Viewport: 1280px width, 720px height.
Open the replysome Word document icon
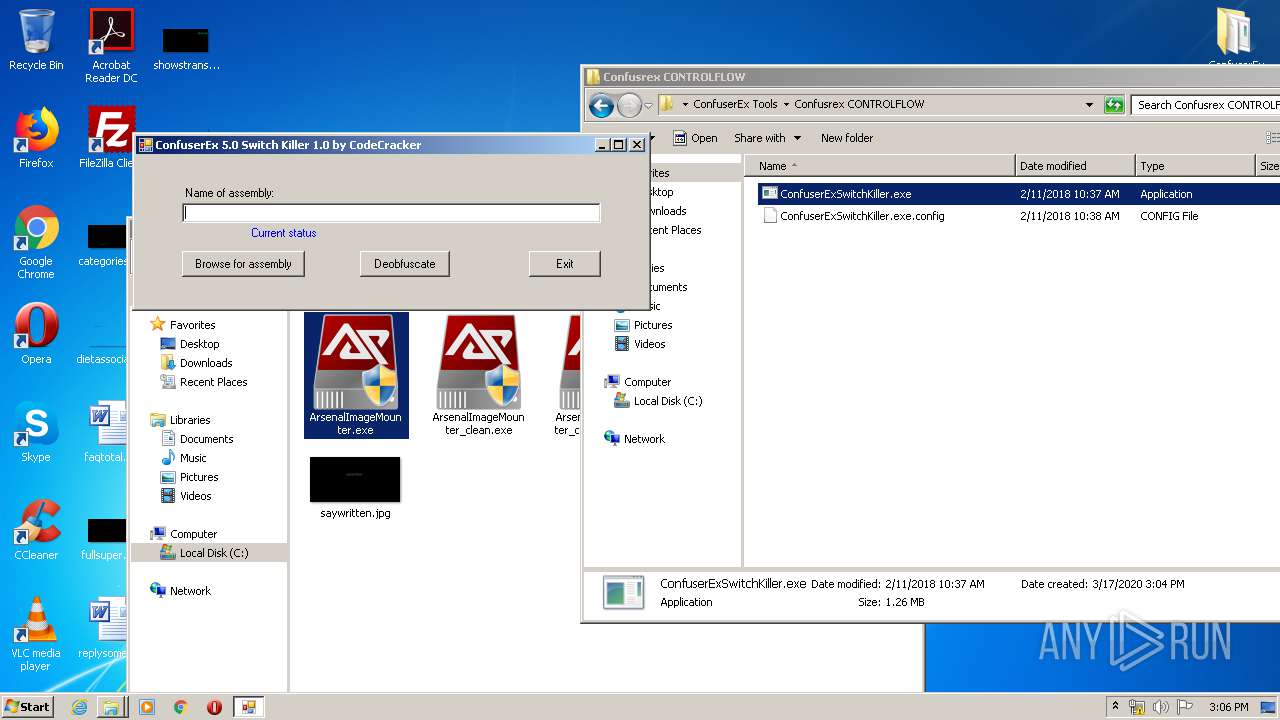point(104,629)
